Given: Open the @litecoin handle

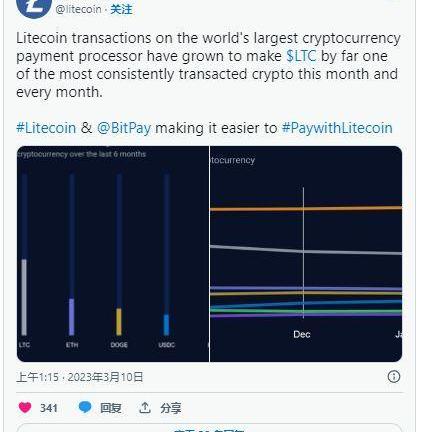Looking at the screenshot, I should (78, 9).
